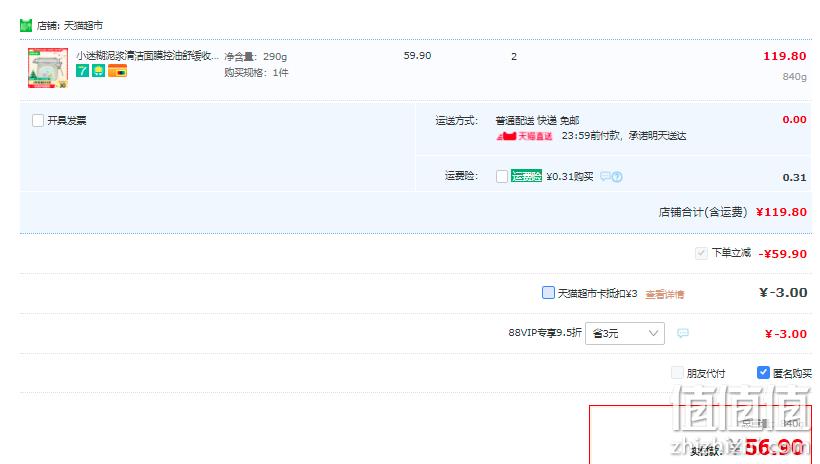Click the green sun badge under product title
This screenshot has width=820, height=464.
point(98,70)
